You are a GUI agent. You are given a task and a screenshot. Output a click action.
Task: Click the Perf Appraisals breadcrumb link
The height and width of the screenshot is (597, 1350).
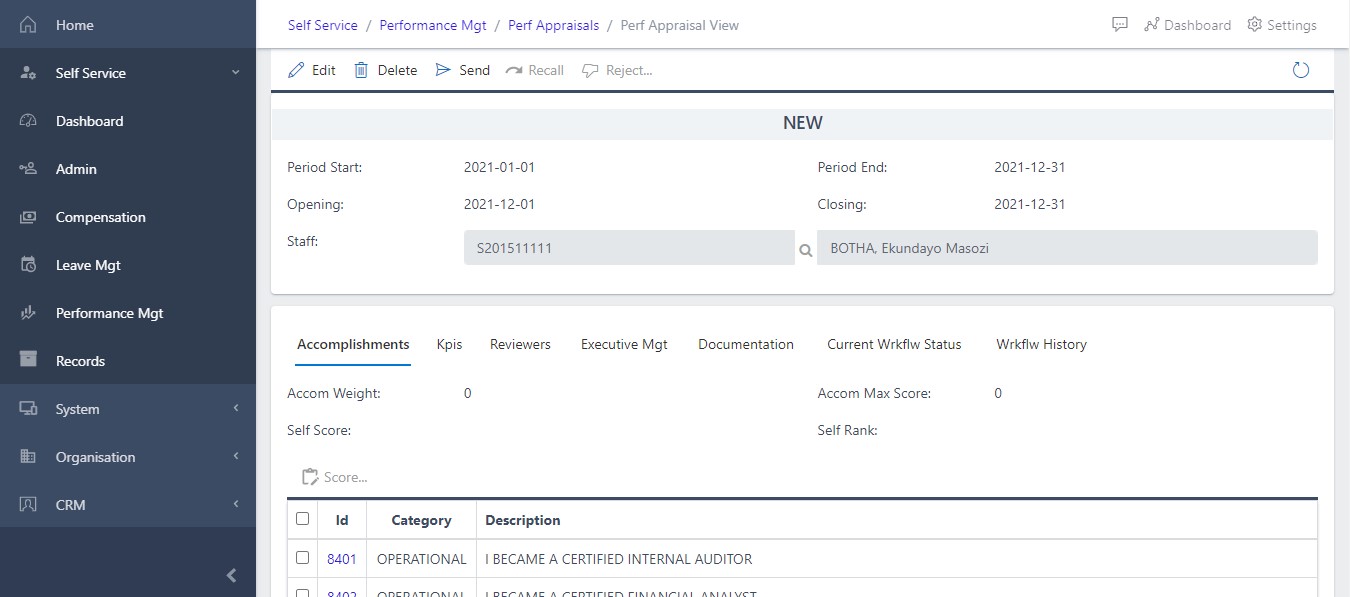[554, 25]
